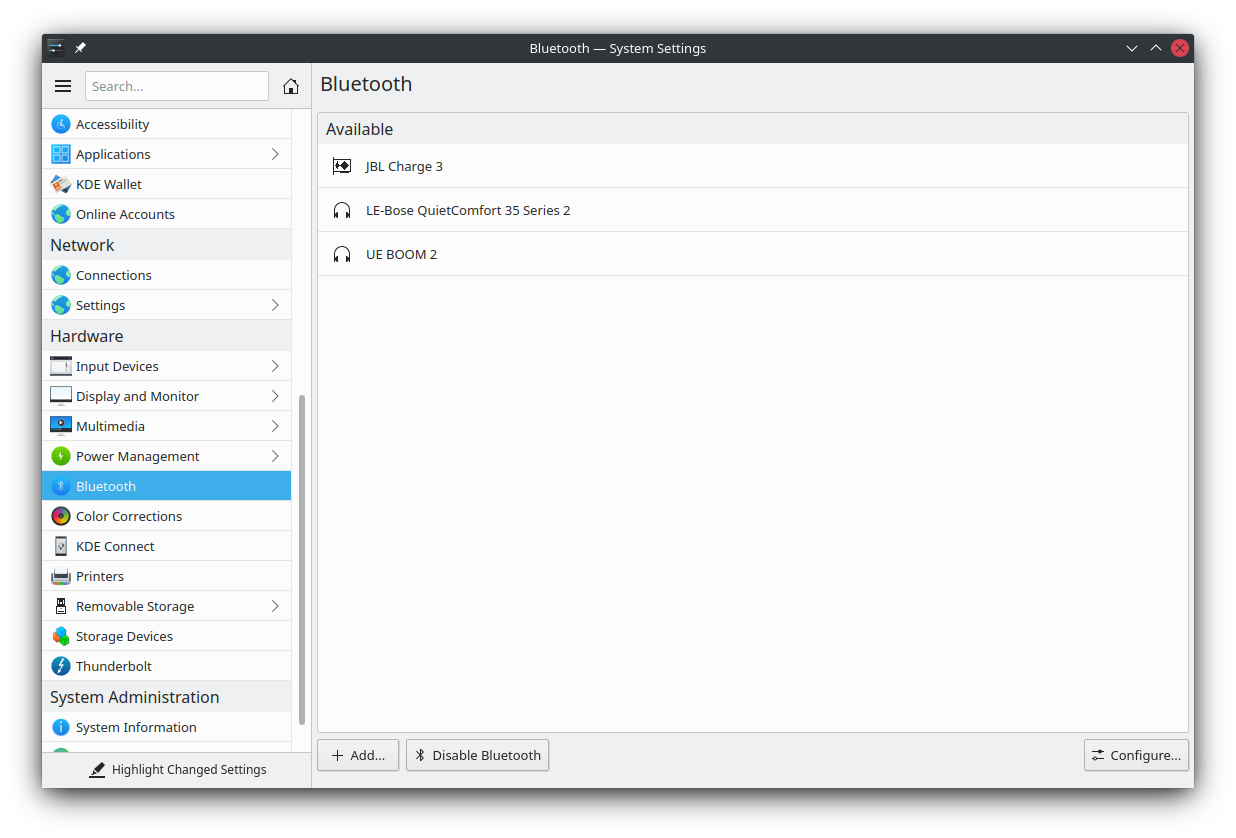Expand the Applications submenu chevron
1236x838 pixels.
[x=275, y=154]
